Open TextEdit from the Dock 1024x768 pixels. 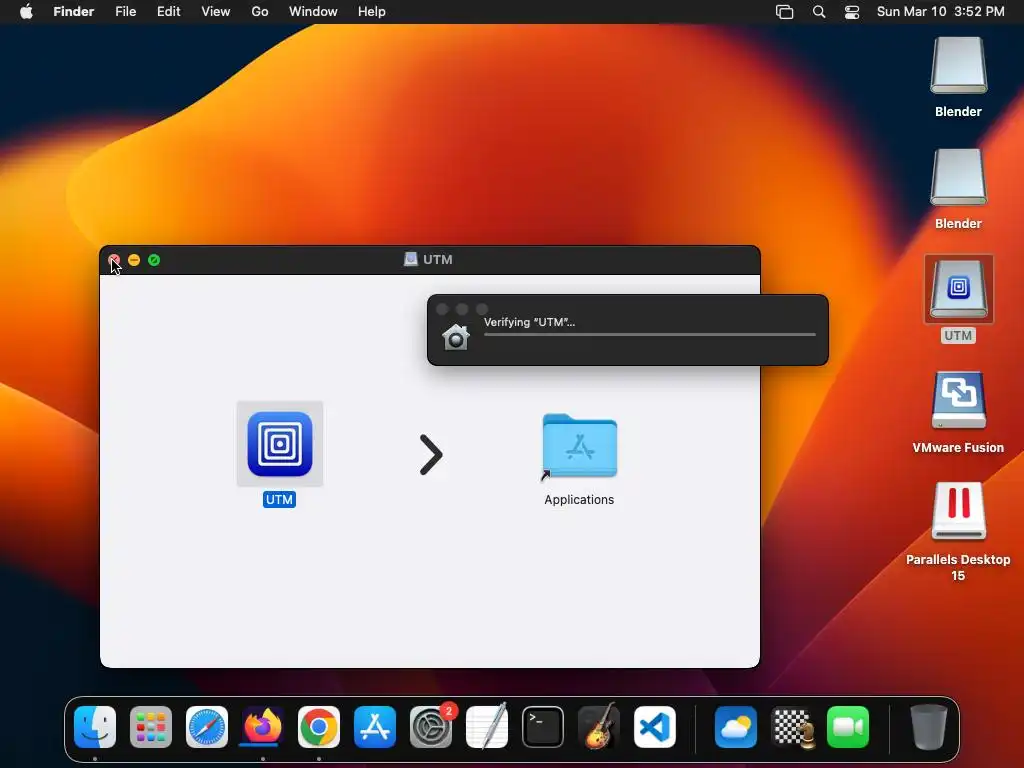(x=487, y=726)
